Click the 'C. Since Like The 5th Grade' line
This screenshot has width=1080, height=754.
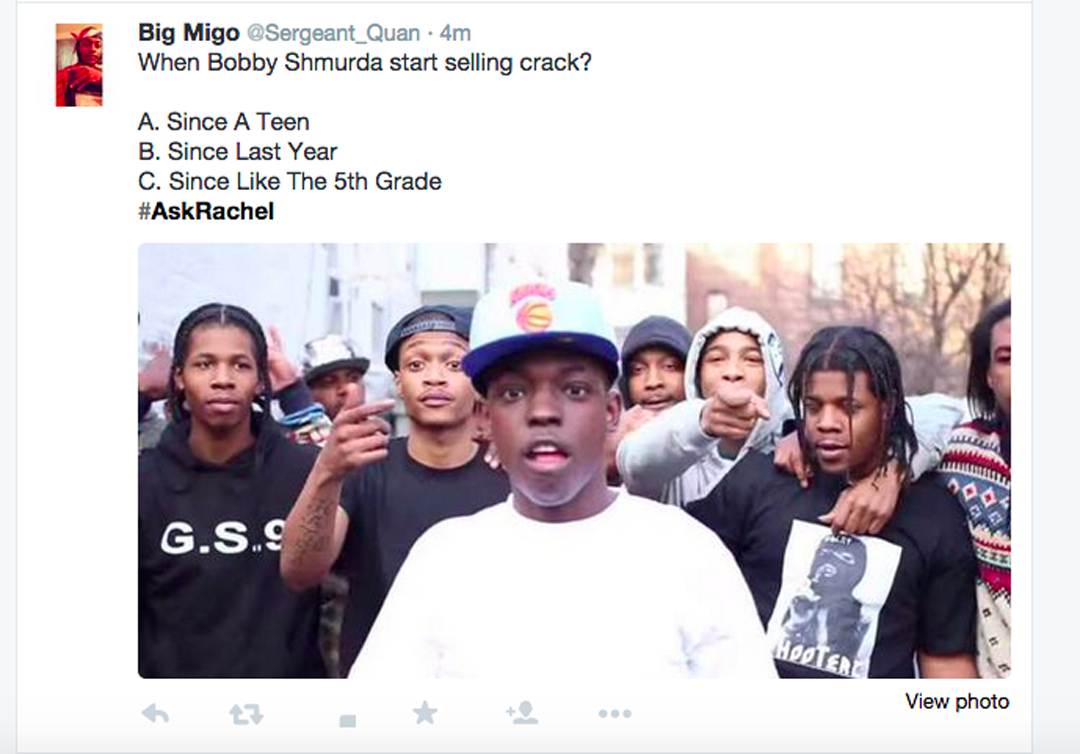[x=290, y=181]
